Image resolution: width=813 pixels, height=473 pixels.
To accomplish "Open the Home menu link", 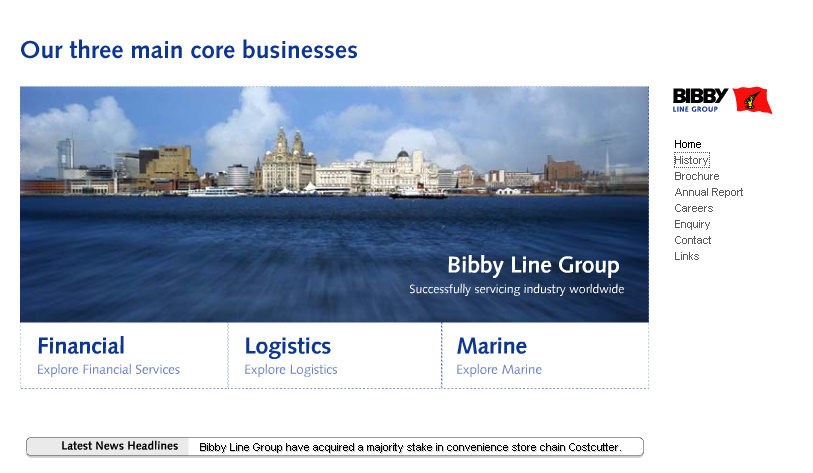I will click(688, 144).
